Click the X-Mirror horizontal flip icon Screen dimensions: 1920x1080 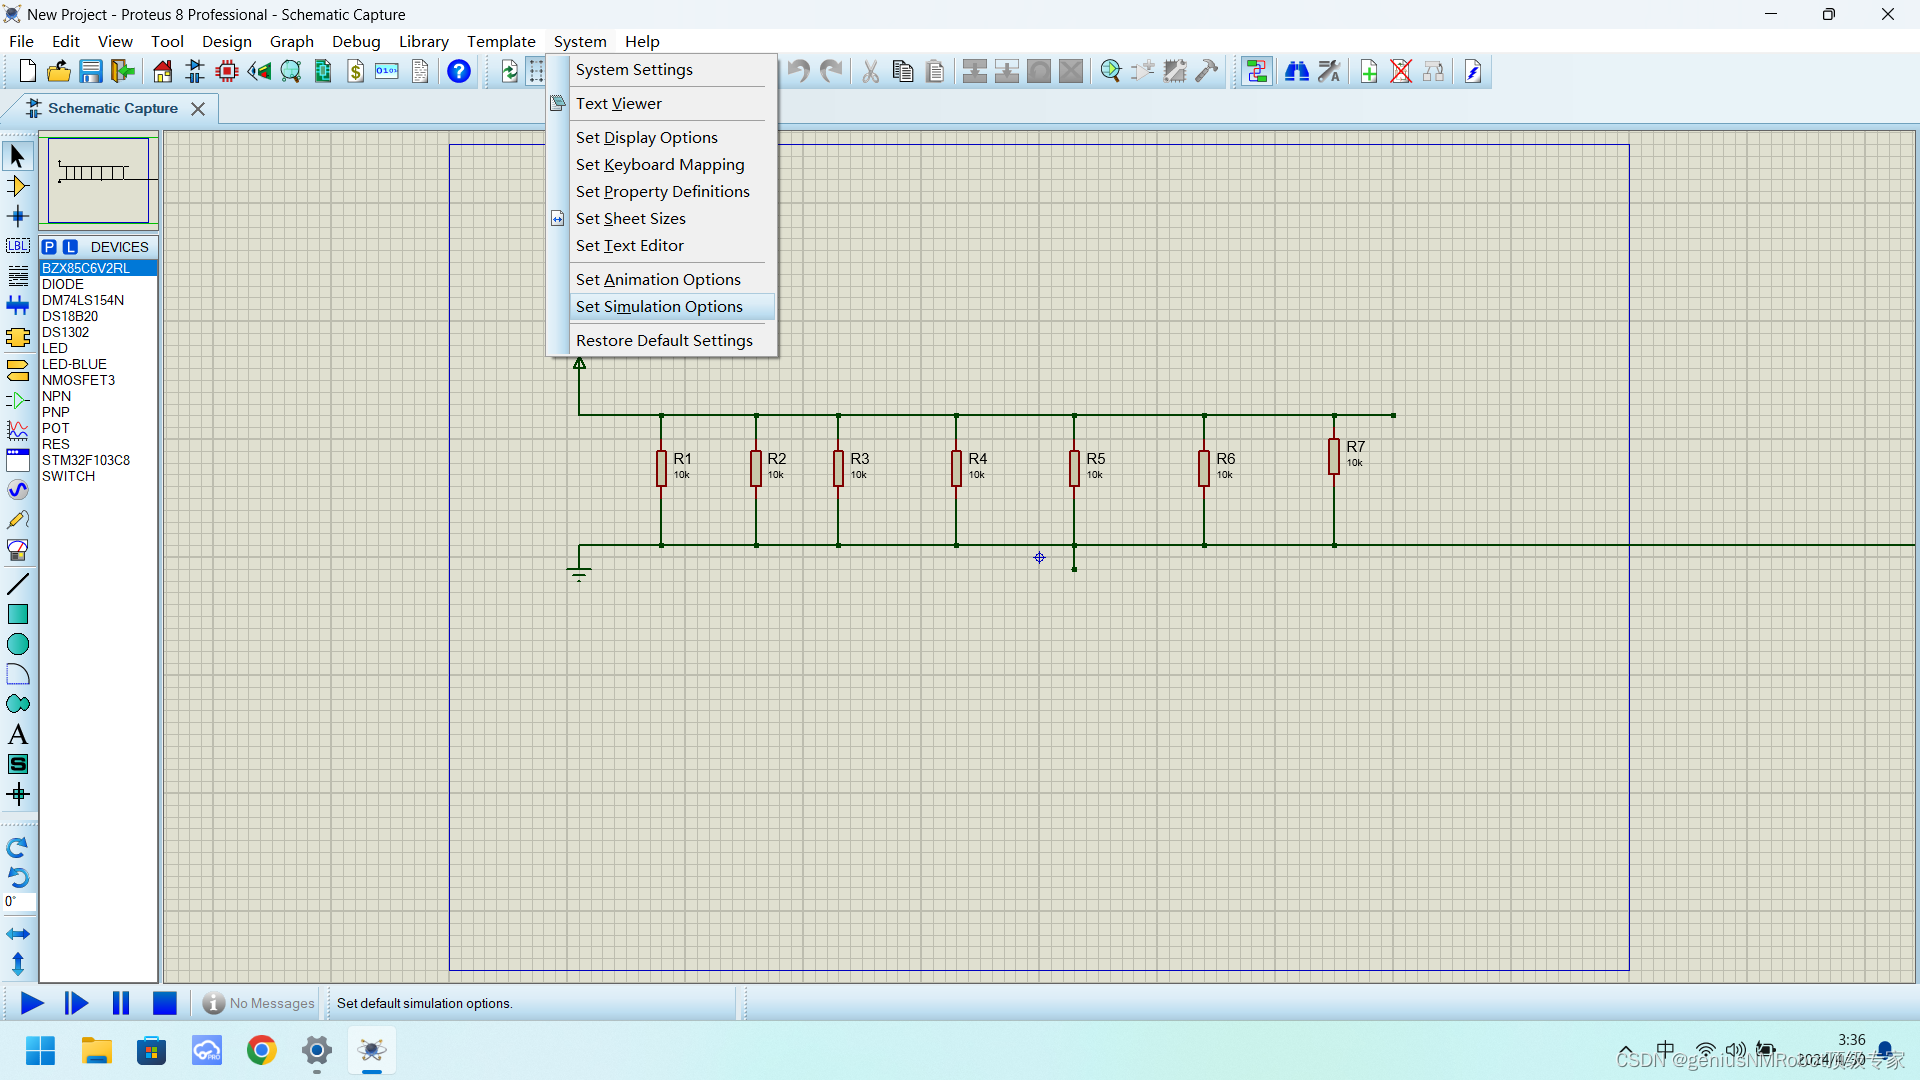tap(18, 934)
